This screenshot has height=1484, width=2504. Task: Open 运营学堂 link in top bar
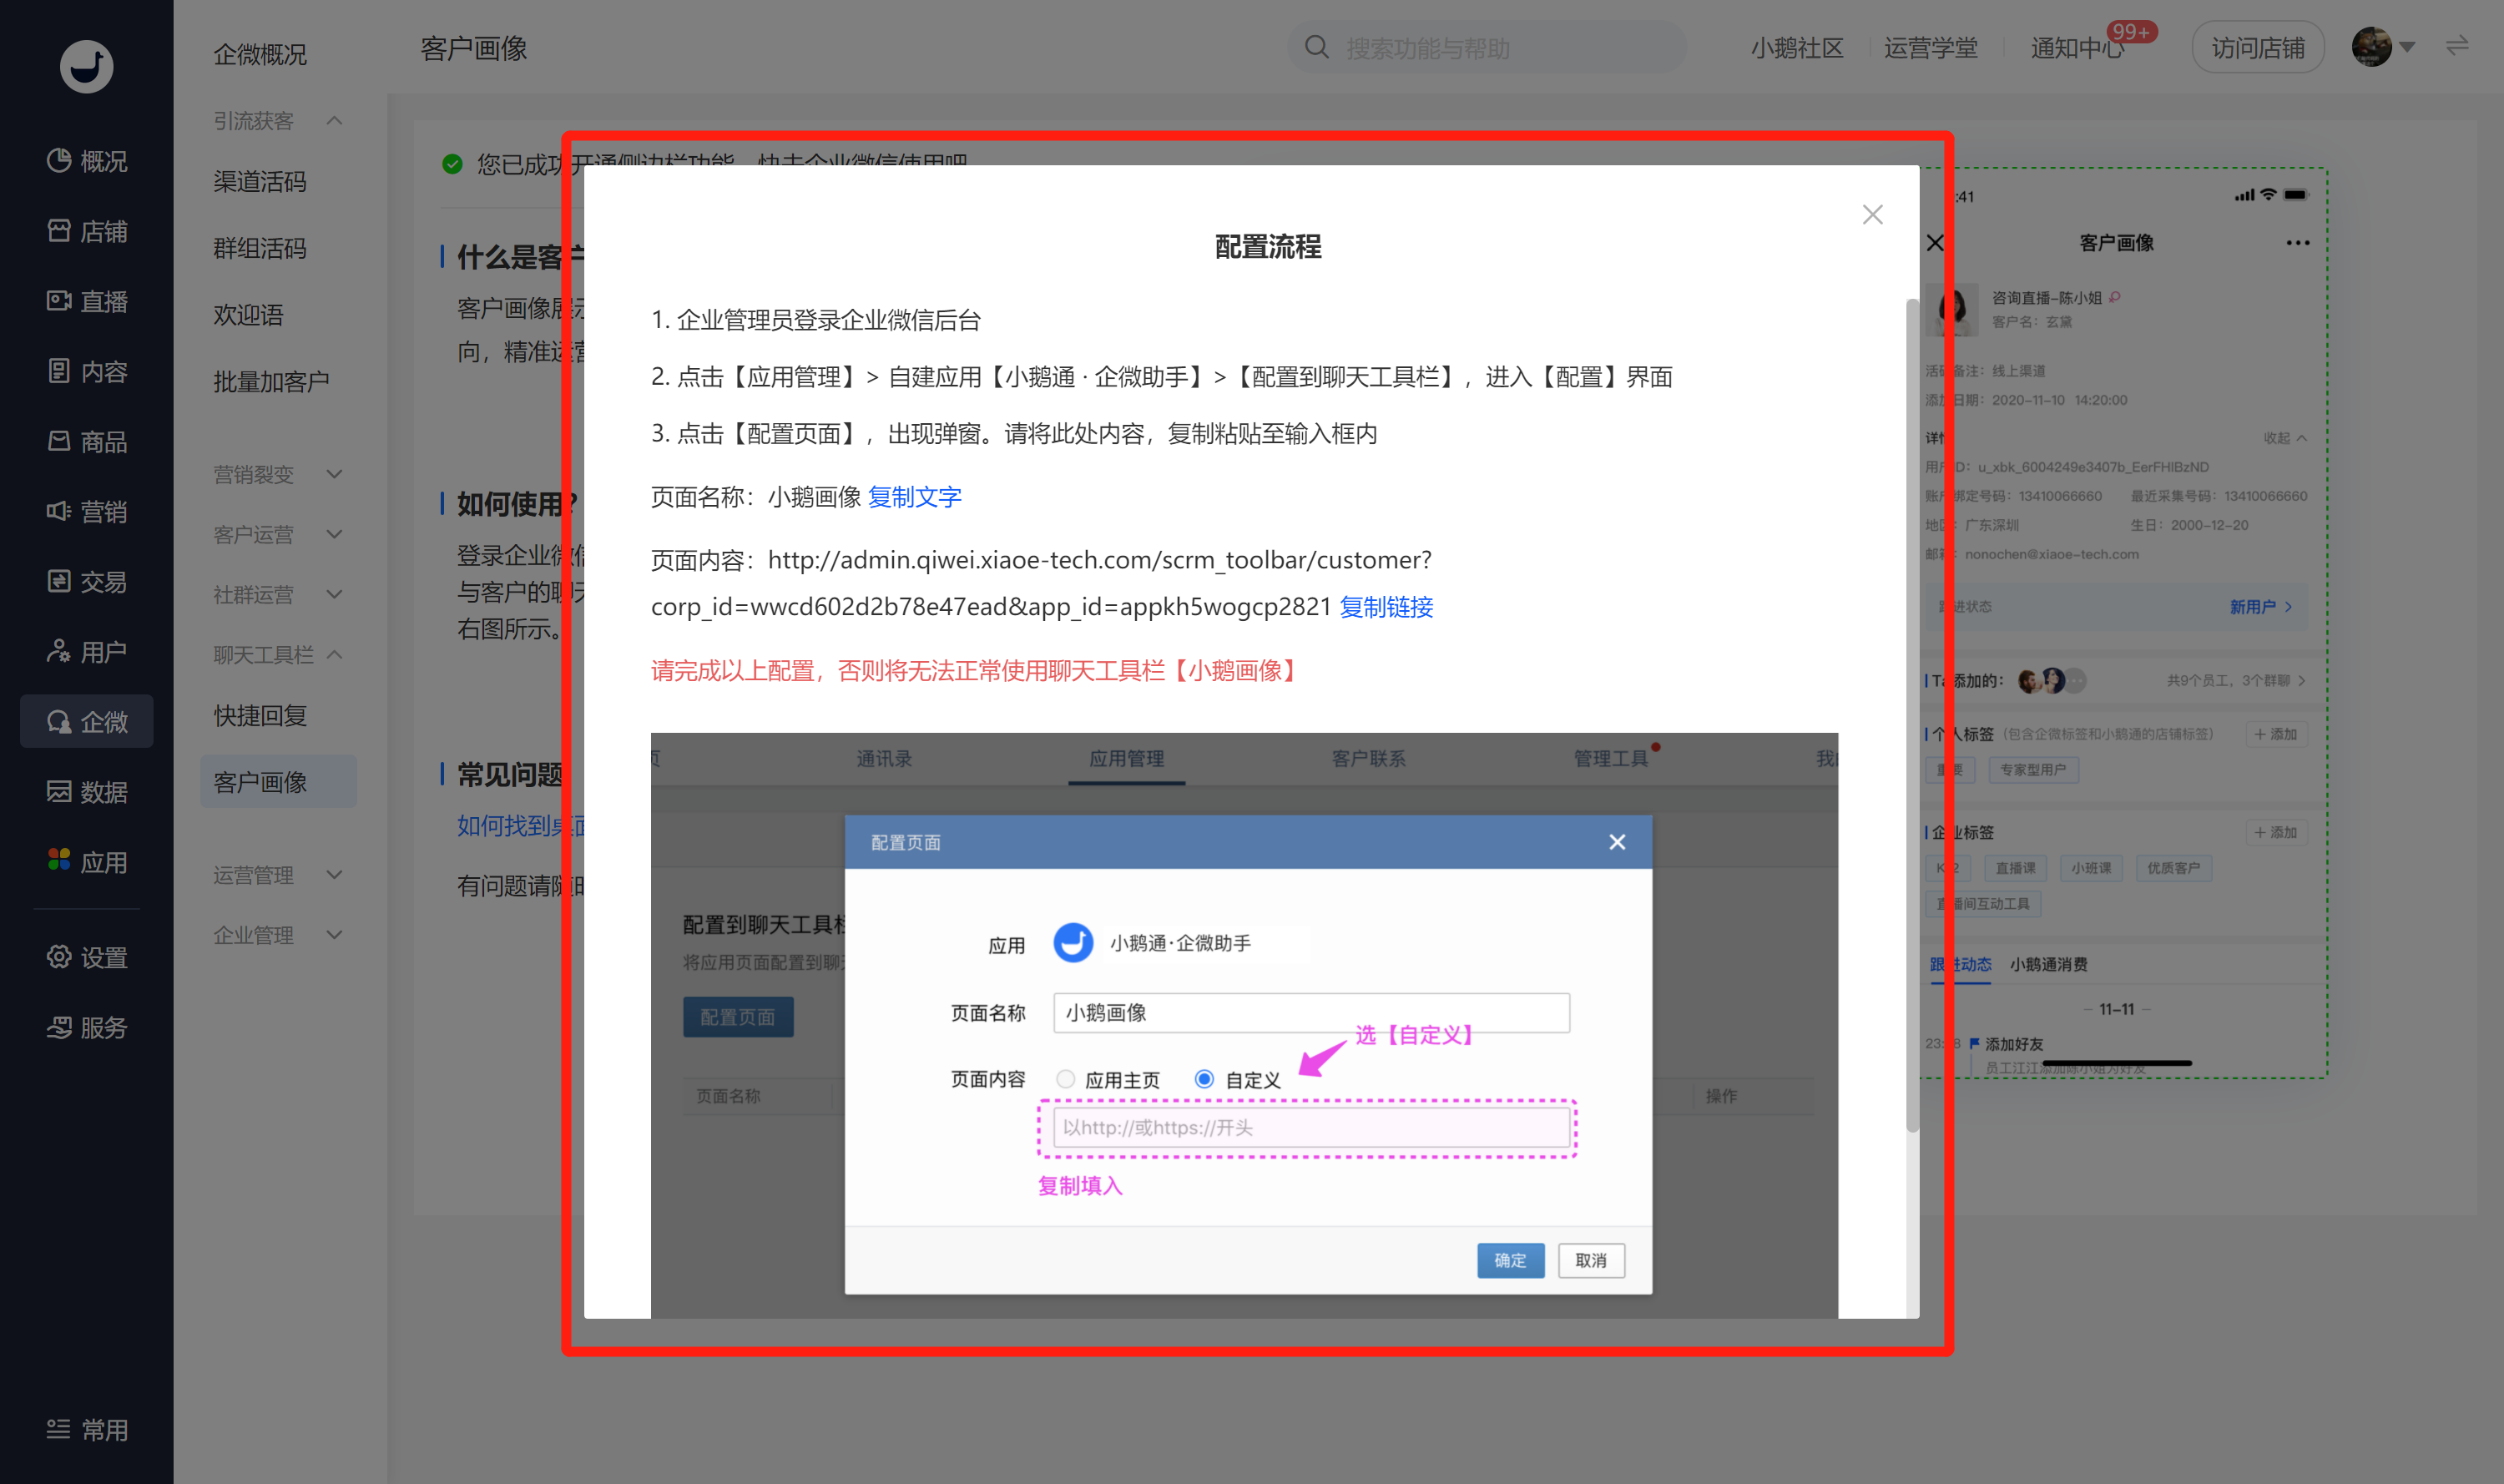1931,48
